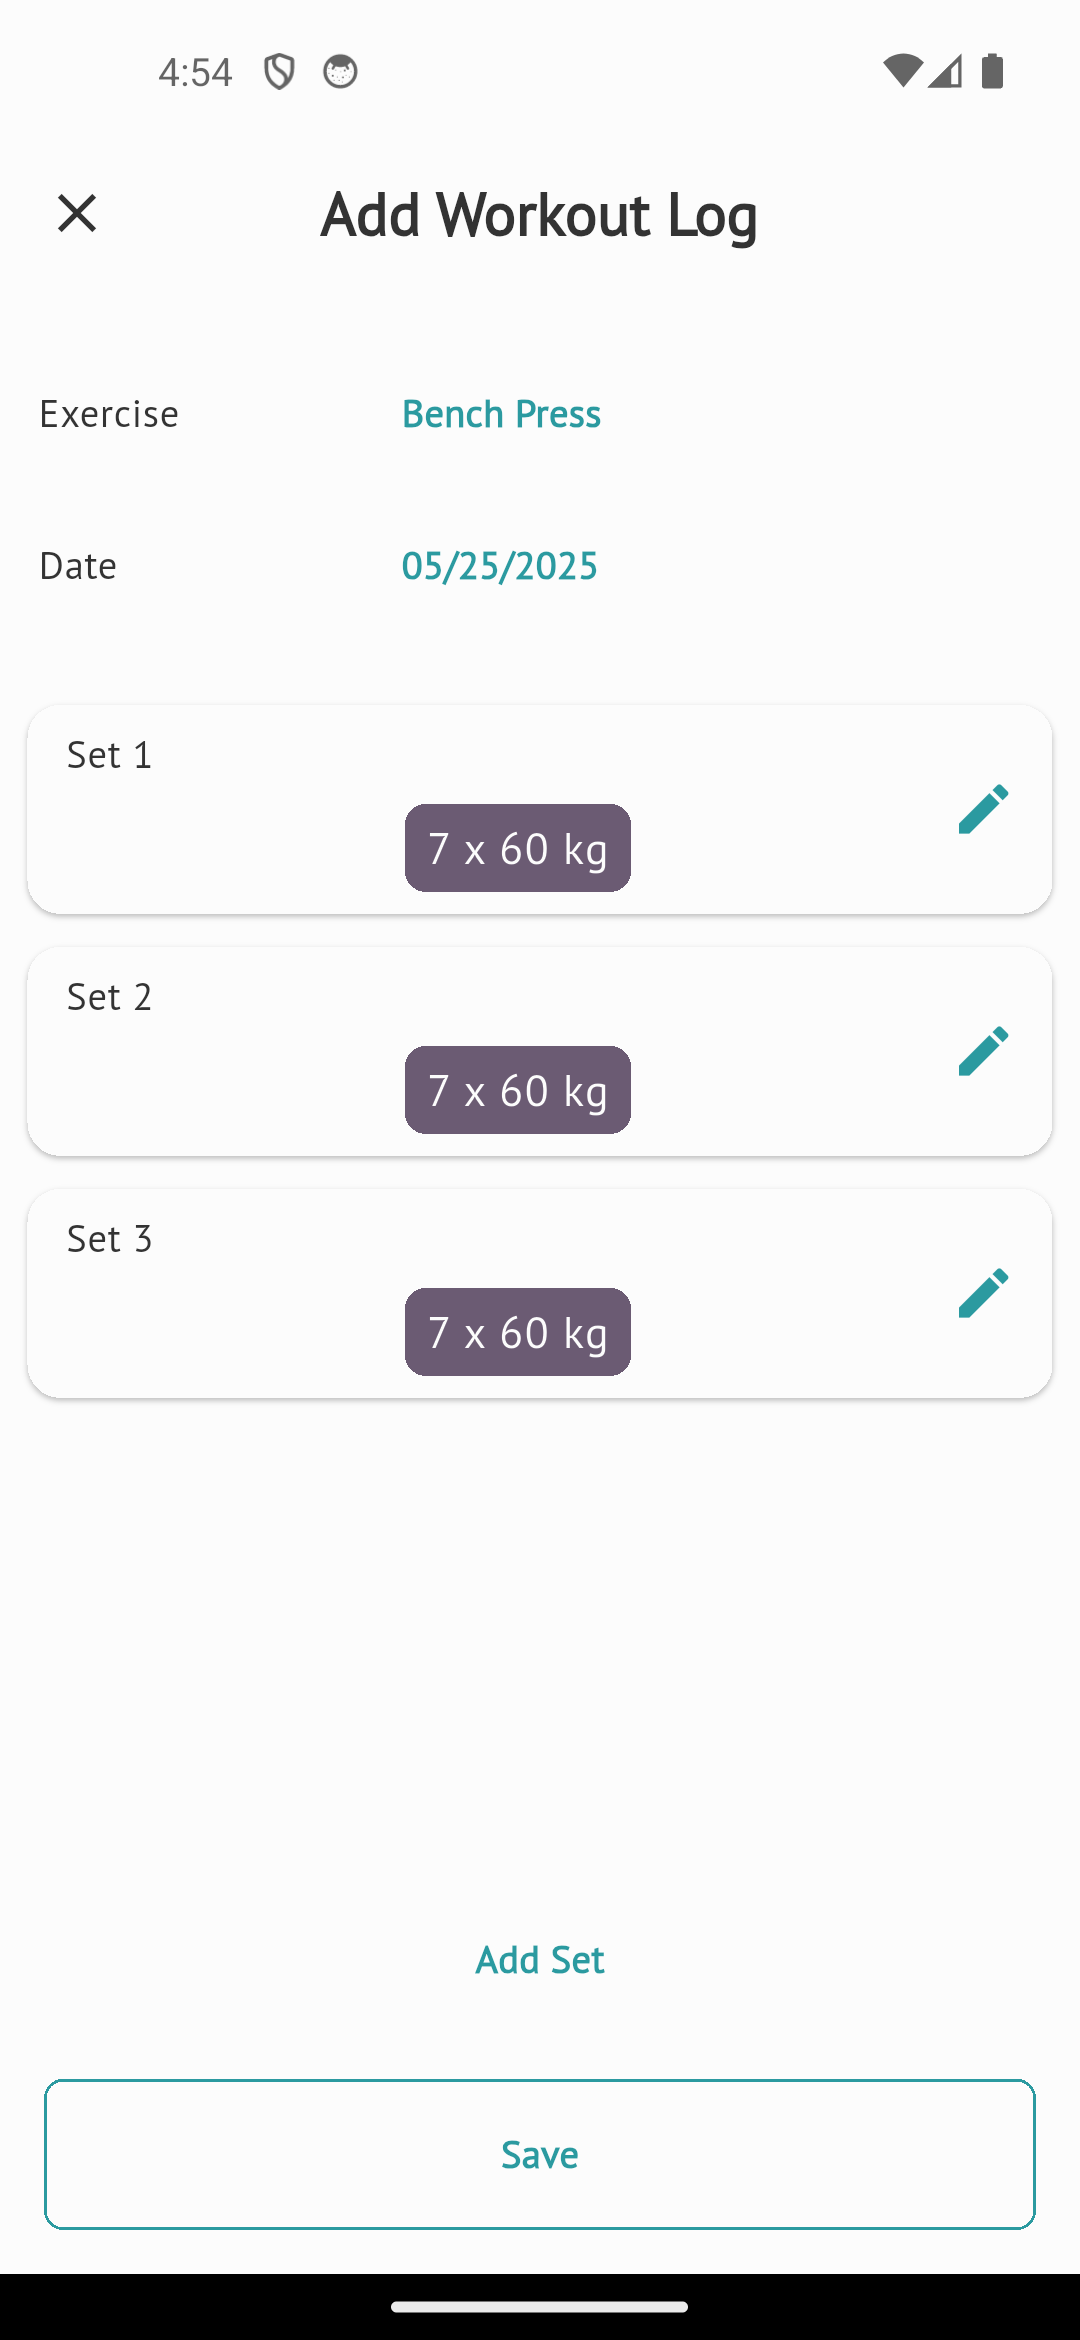1080x2340 pixels.
Task: Tap the Add Set link
Action: pyautogui.click(x=540, y=1960)
